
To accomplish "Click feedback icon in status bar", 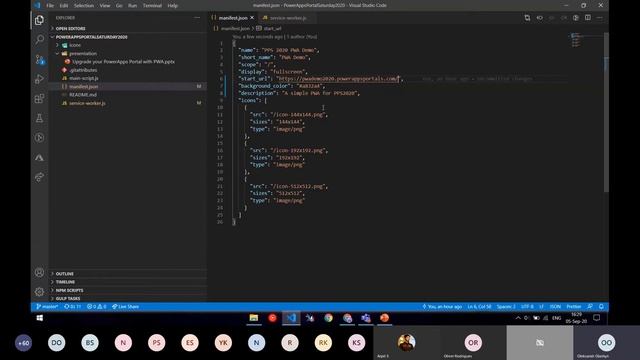I will point(590,307).
